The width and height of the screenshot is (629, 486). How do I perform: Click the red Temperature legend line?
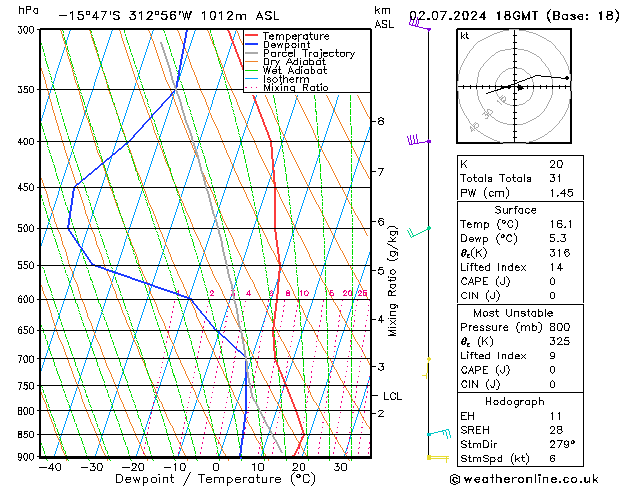tap(251, 36)
